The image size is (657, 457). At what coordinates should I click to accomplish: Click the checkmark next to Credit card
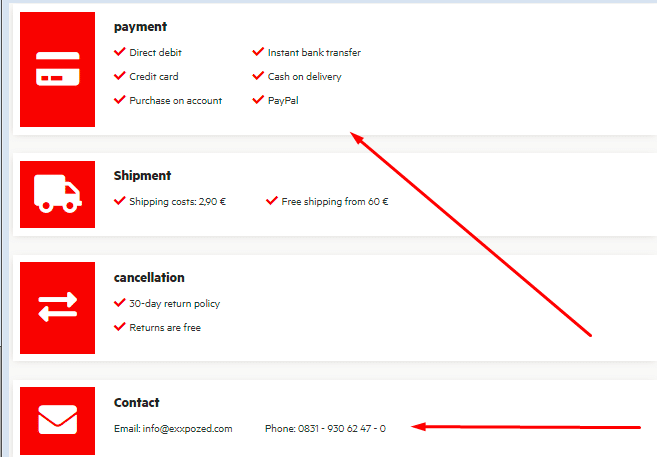coord(120,76)
